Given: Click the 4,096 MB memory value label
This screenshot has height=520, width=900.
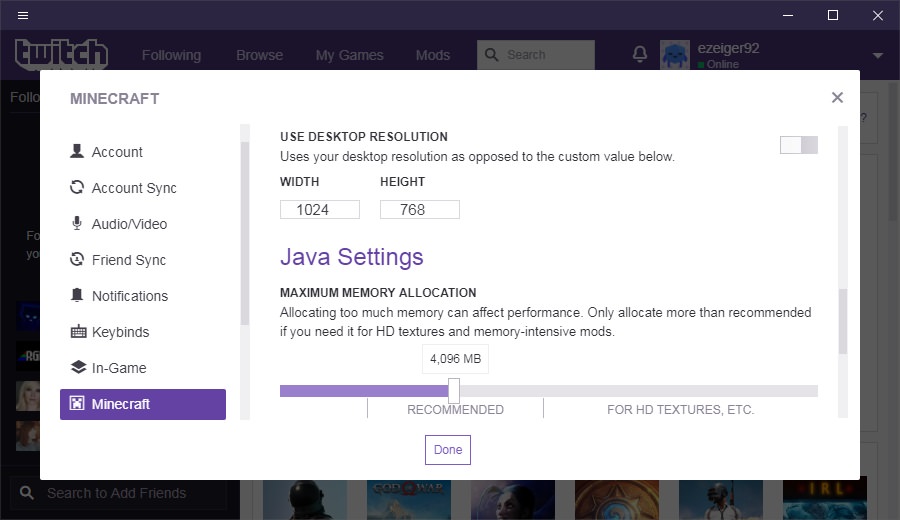Looking at the screenshot, I should coord(455,359).
